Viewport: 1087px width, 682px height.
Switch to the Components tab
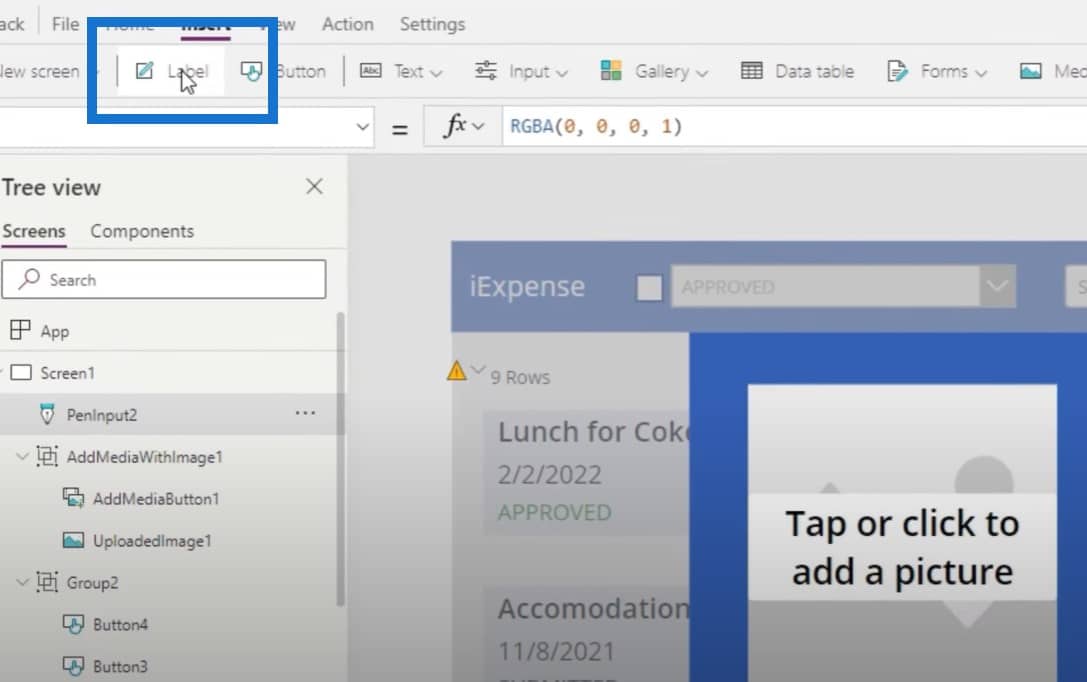(x=142, y=231)
